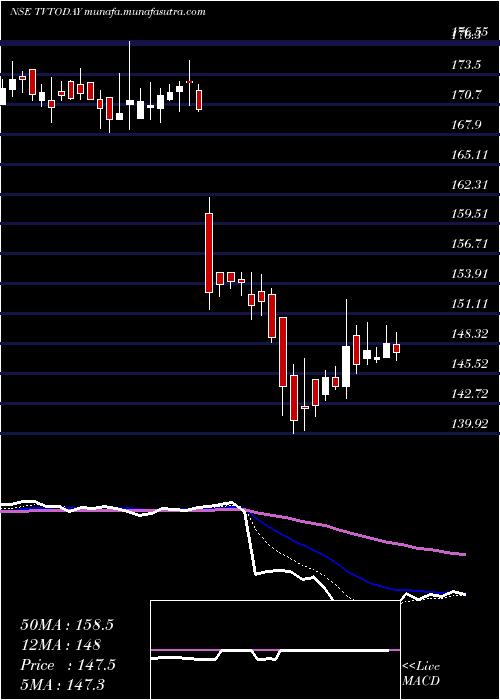The width and height of the screenshot is (500, 700).
Task: Click the Live MACD label
Action: pos(421,674)
